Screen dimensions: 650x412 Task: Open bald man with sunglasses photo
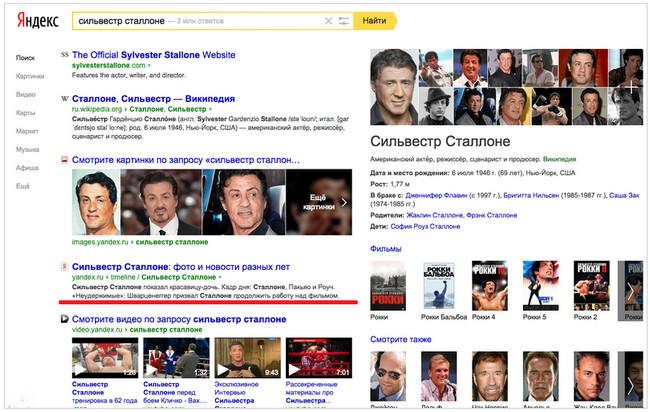coord(388,376)
